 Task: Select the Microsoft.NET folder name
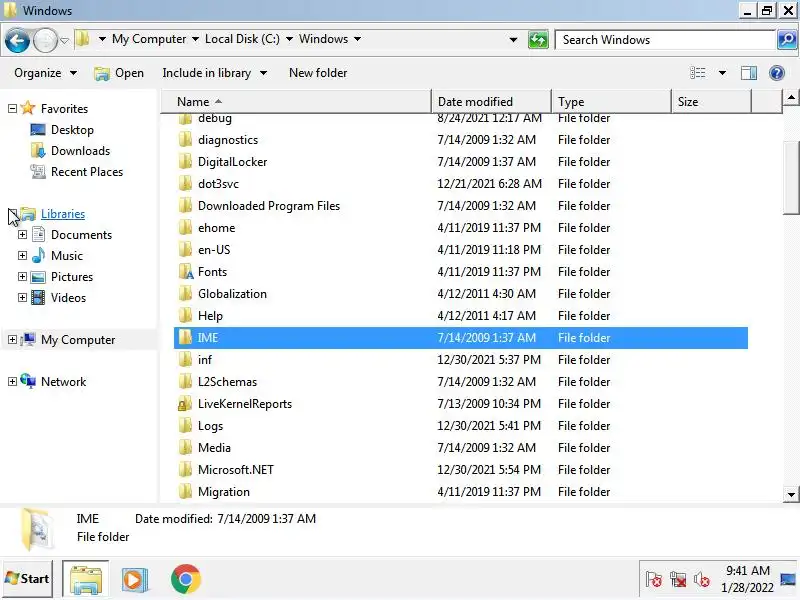(x=236, y=470)
